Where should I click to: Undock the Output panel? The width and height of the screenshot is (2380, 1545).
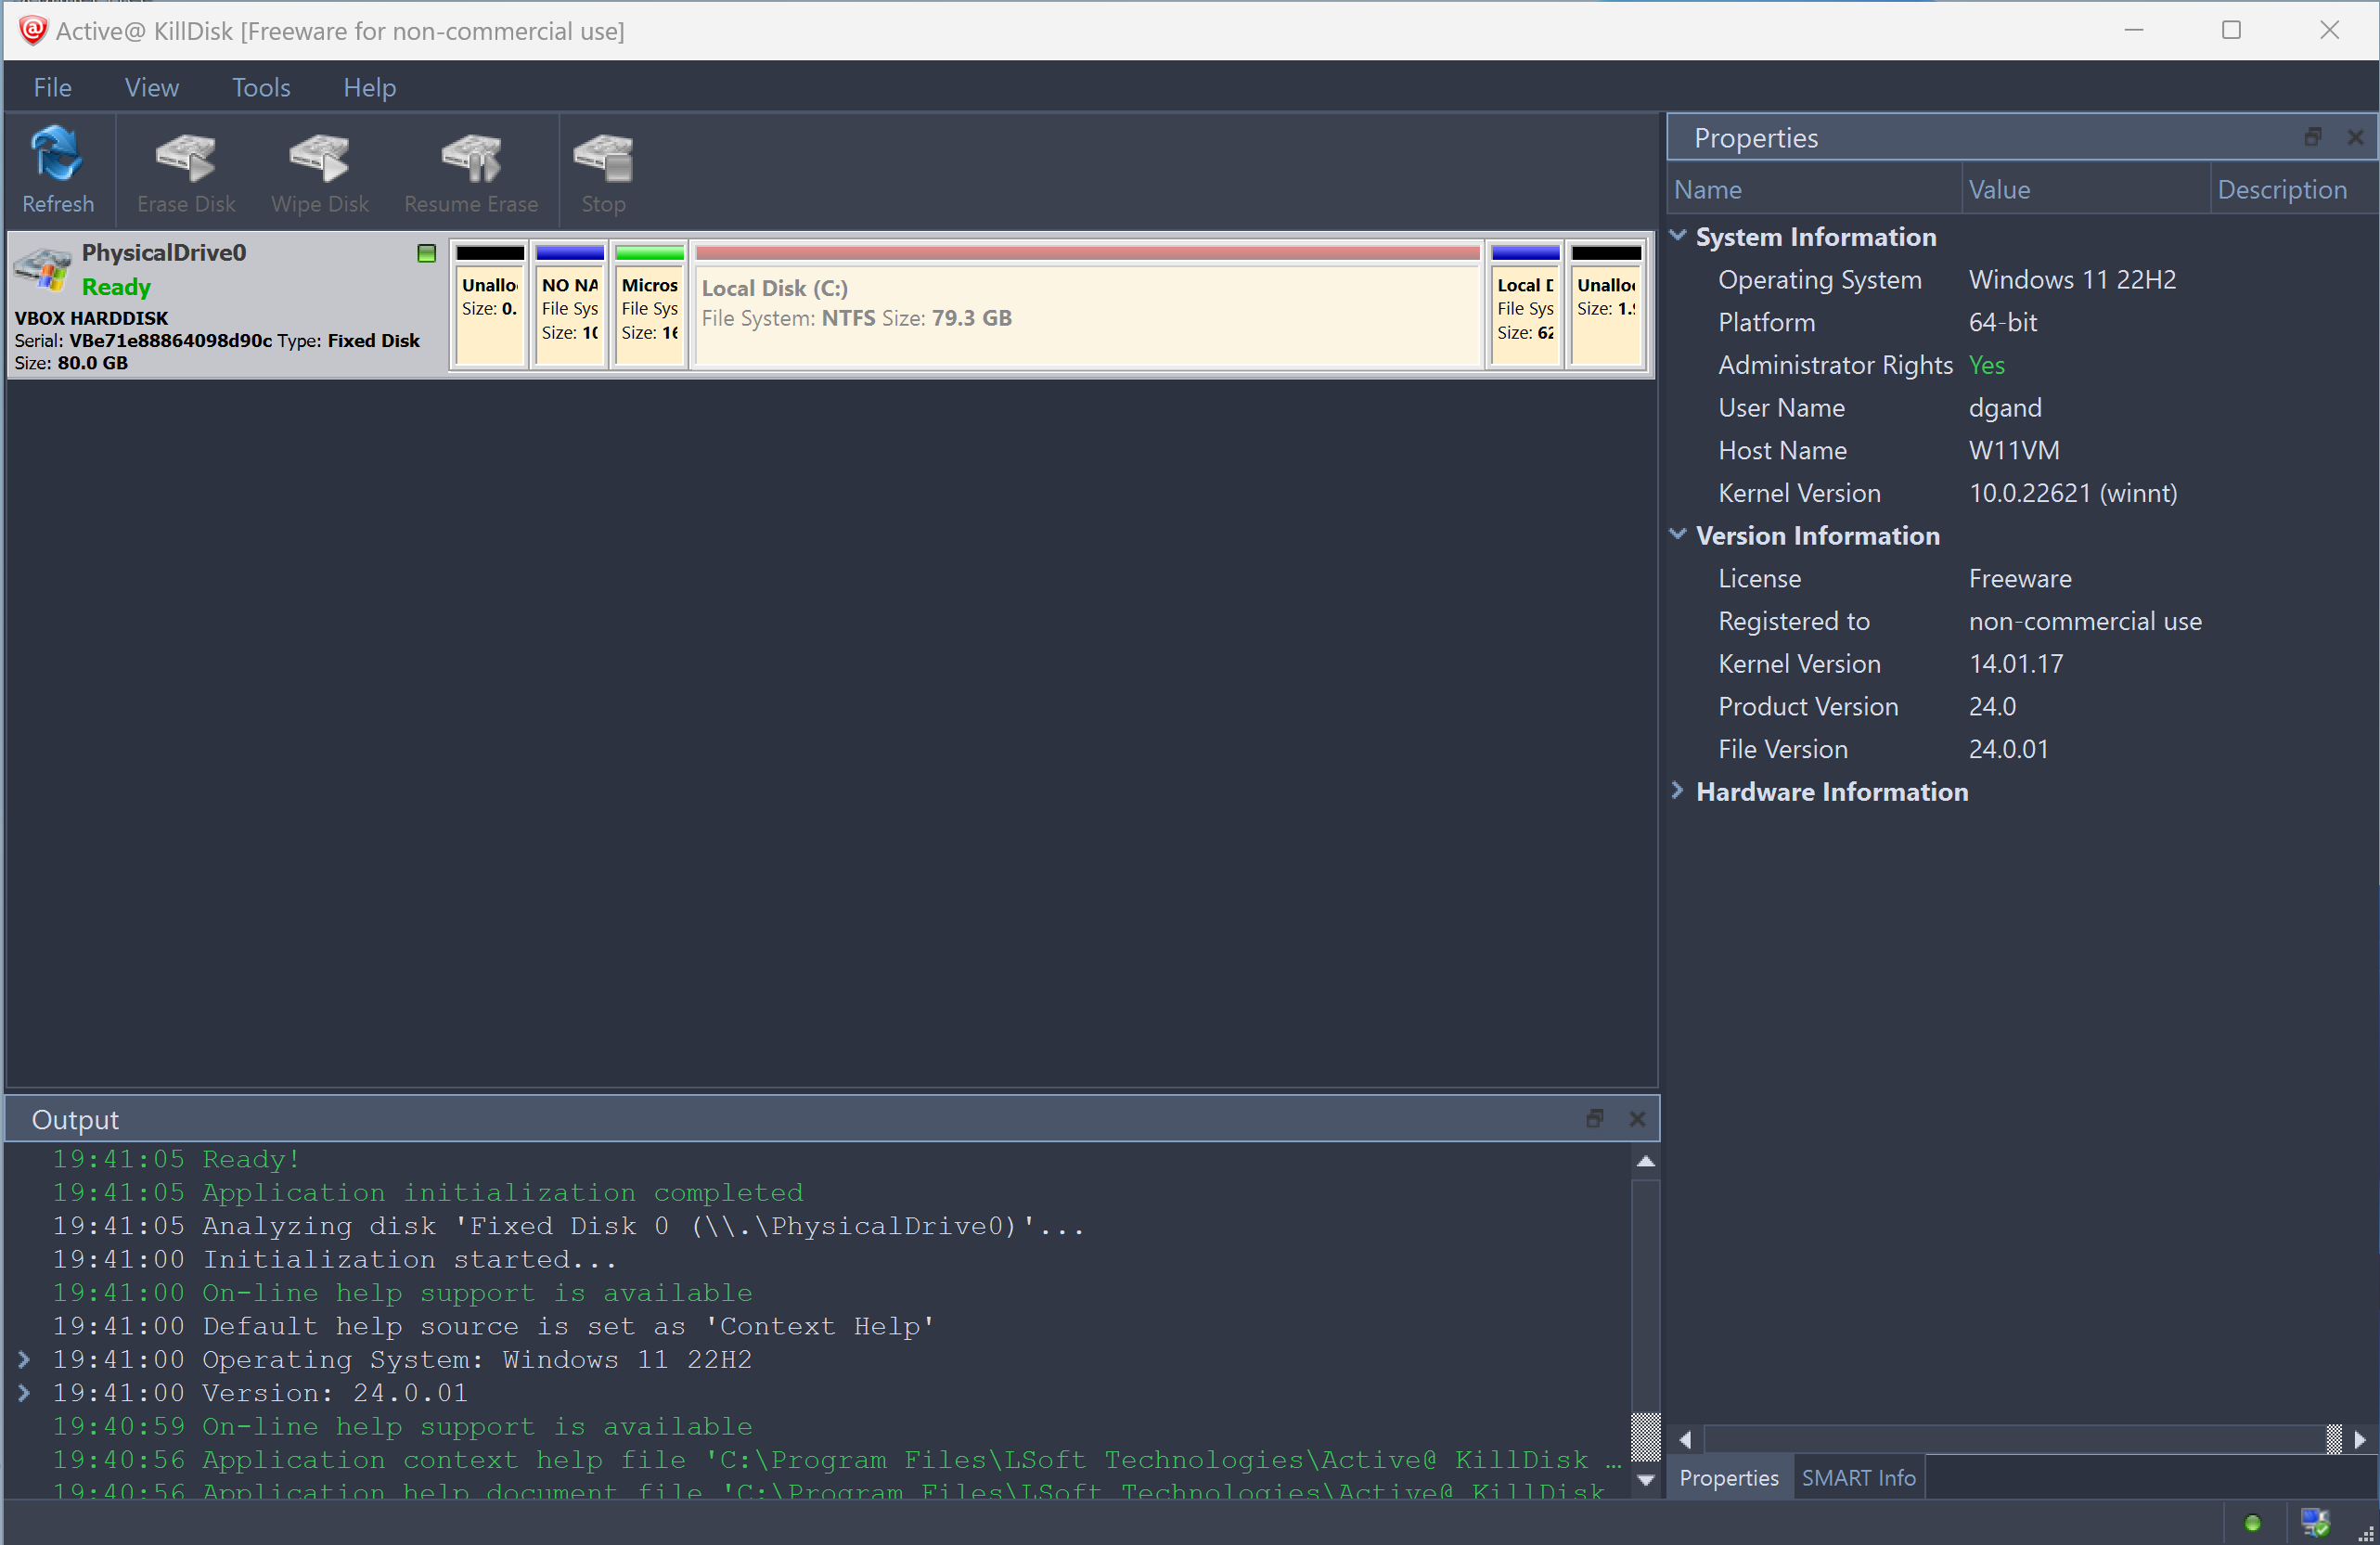(x=1594, y=1118)
